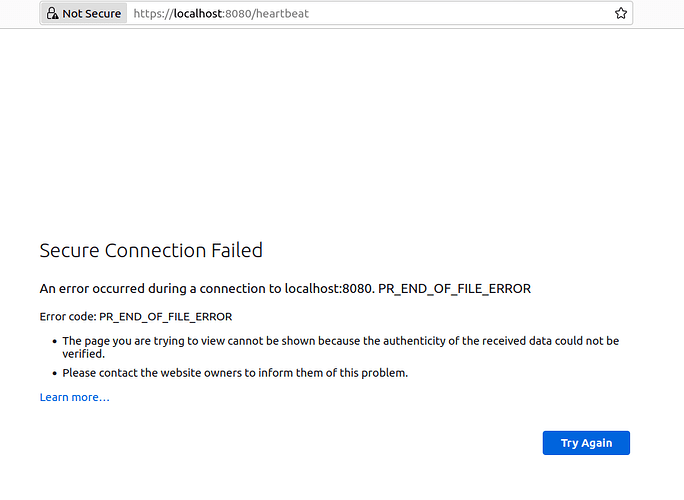Click the word 'verified.' on the wrapped line
Viewport: 684px width, 500px height.
84,354
